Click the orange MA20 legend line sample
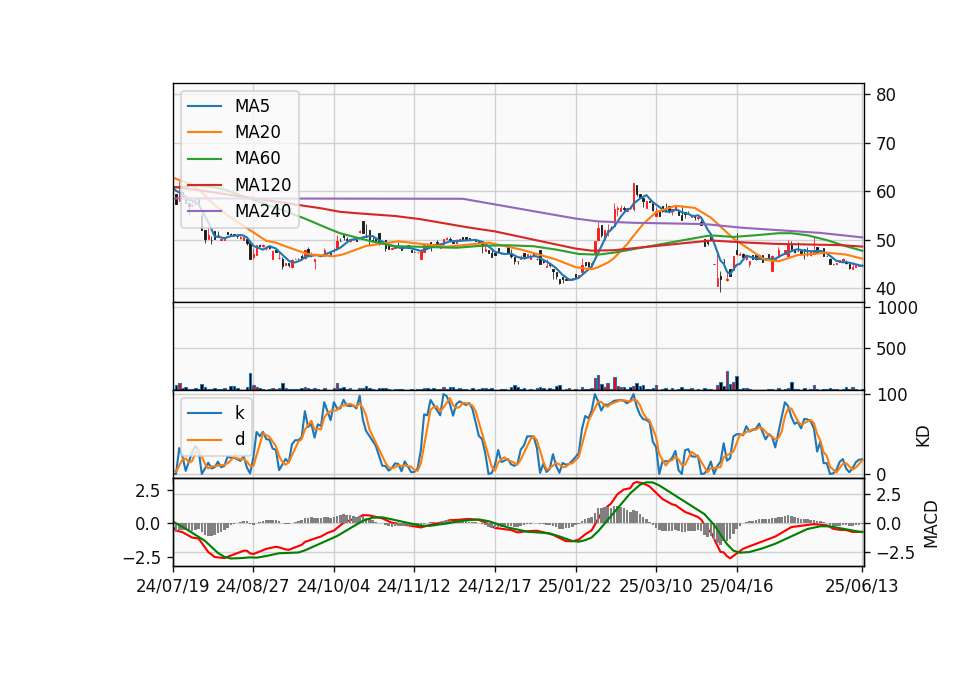The width and height of the screenshot is (960, 690). (x=204, y=132)
